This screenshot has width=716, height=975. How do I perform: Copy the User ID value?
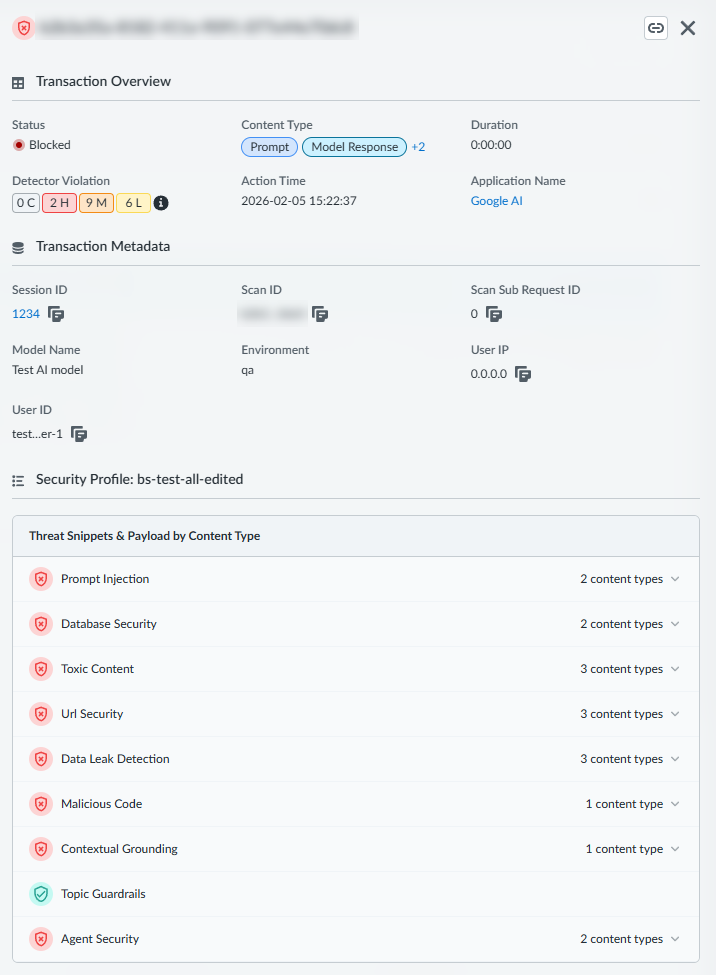point(79,434)
